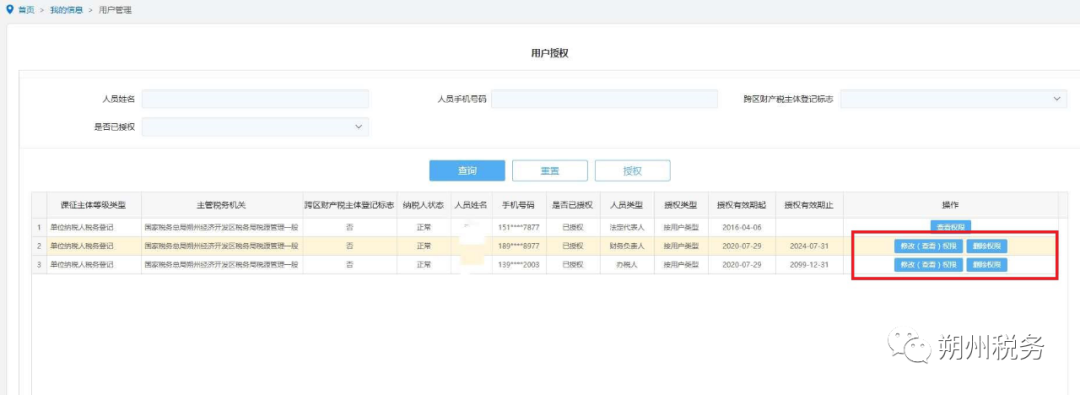Click the 授权有效期起 column header
Image resolution: width=1080 pixels, height=395 pixels.
(741, 205)
